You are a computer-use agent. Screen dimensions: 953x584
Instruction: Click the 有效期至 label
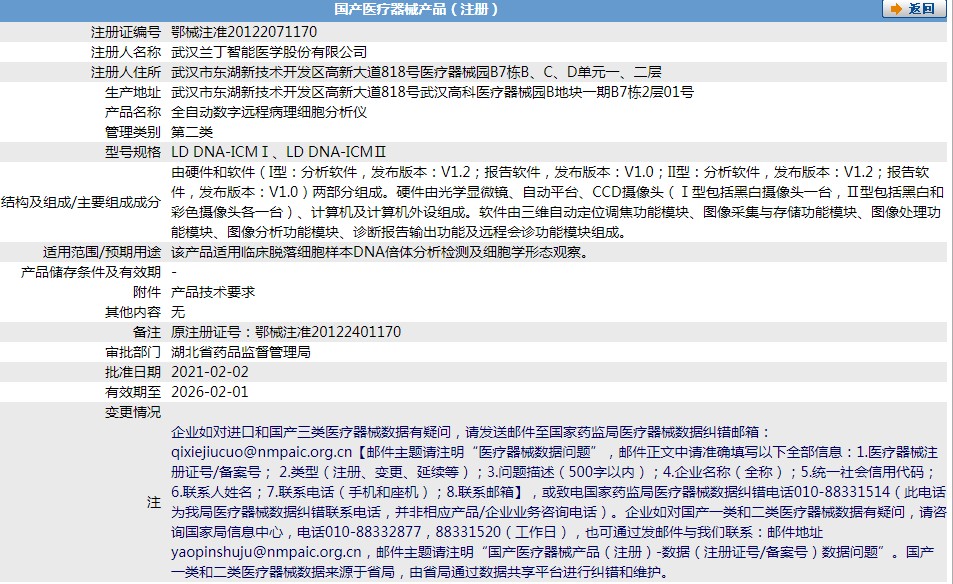132,392
